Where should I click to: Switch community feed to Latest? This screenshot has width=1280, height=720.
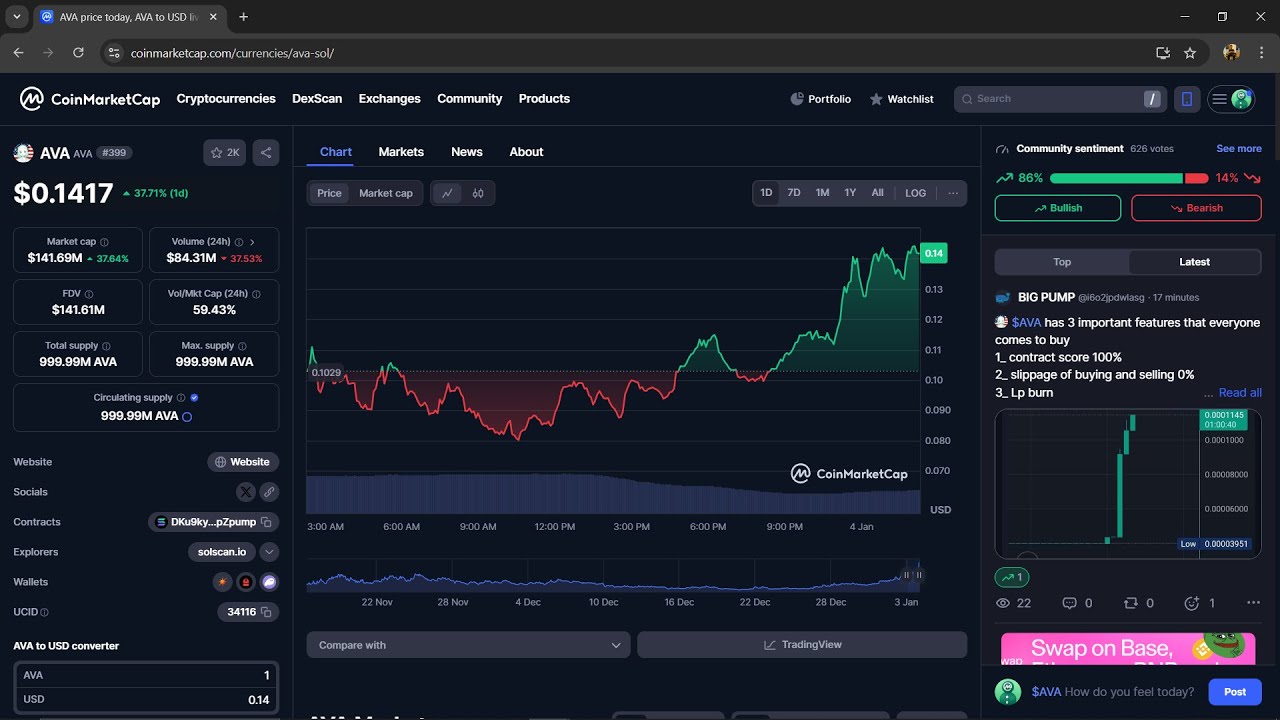click(x=1195, y=262)
